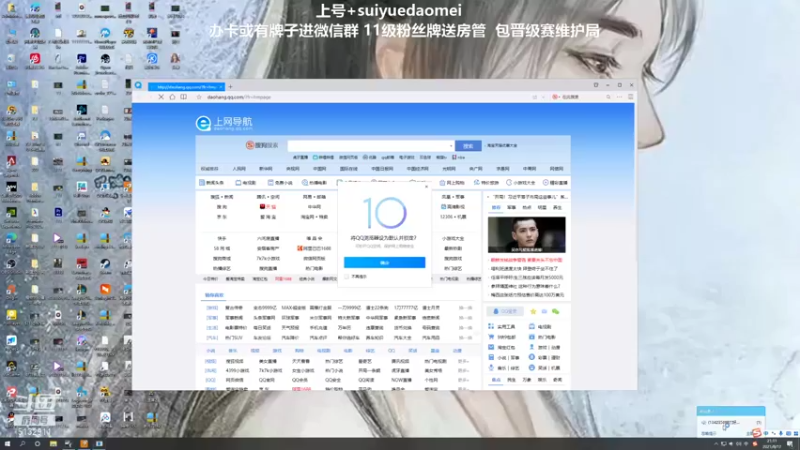Open the bookmarks book icon in toolbar
This screenshot has height=450, width=800.
(x=183, y=97)
